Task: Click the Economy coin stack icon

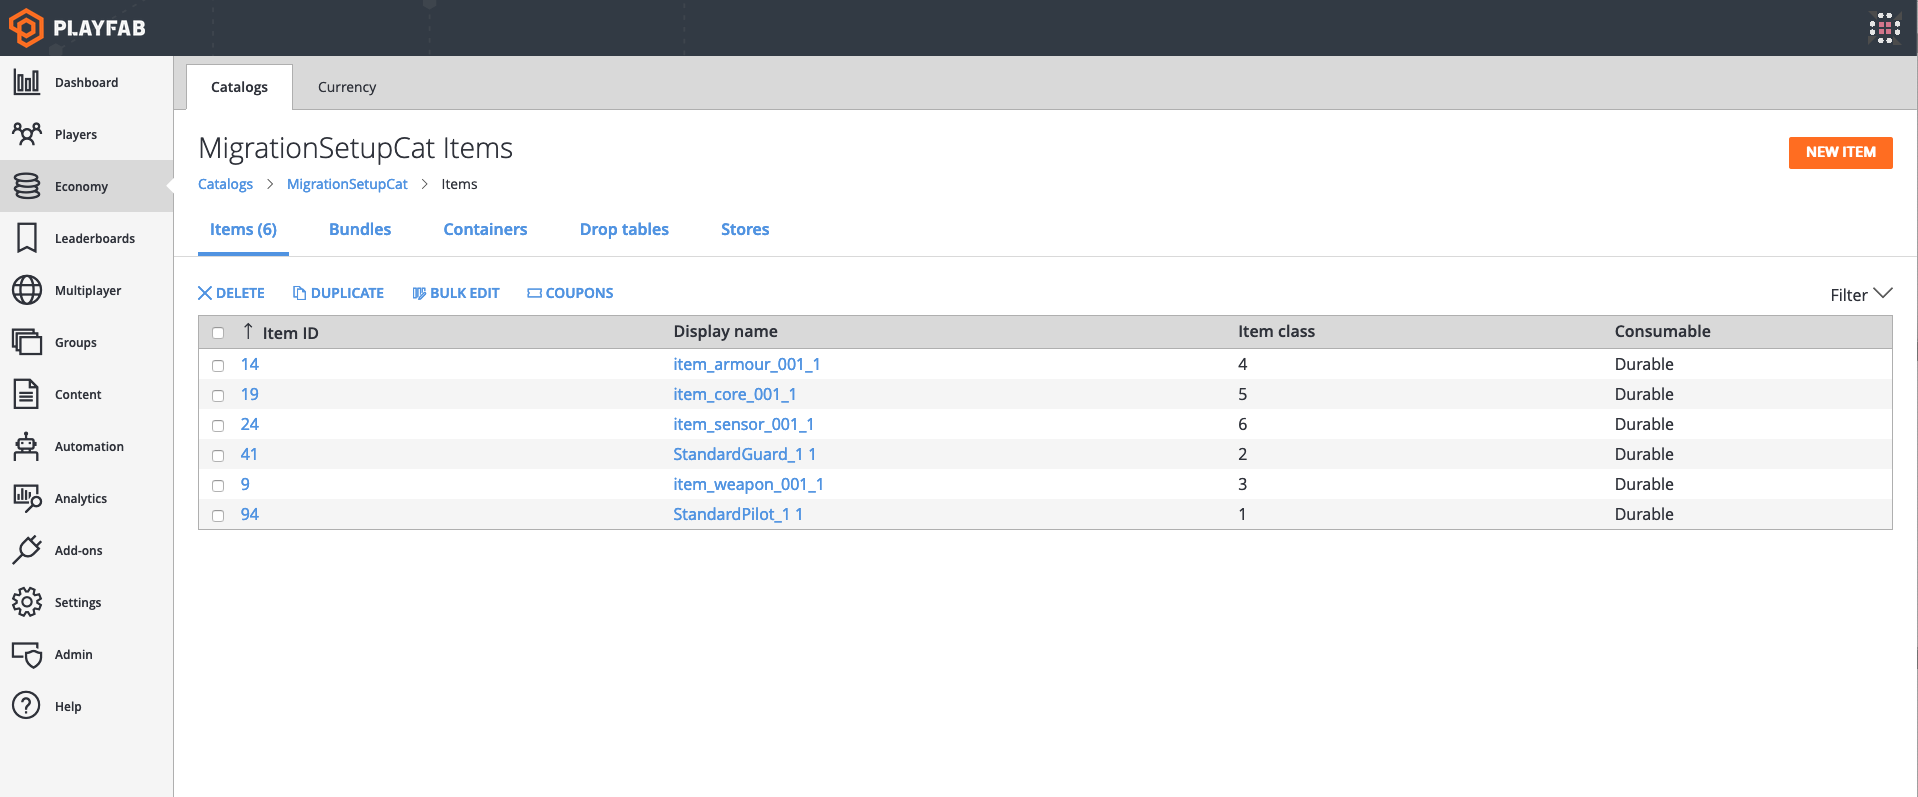Action: pos(27,186)
